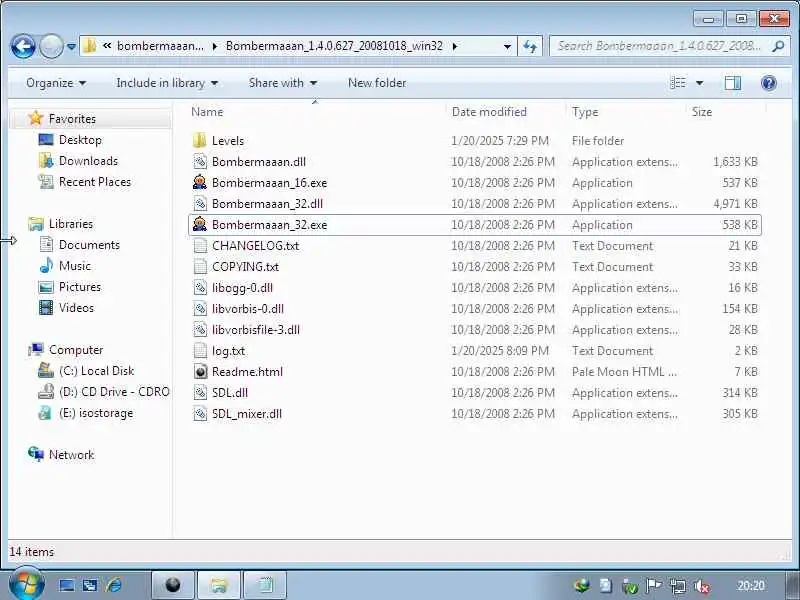The height and width of the screenshot is (600, 800).
Task: Open Recent Places in navigation pane
Action: pos(95,182)
